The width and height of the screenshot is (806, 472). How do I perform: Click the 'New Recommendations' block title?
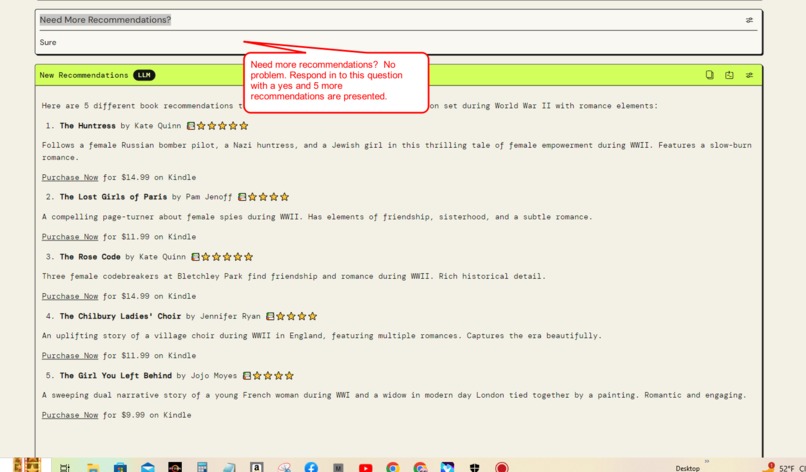84,75
